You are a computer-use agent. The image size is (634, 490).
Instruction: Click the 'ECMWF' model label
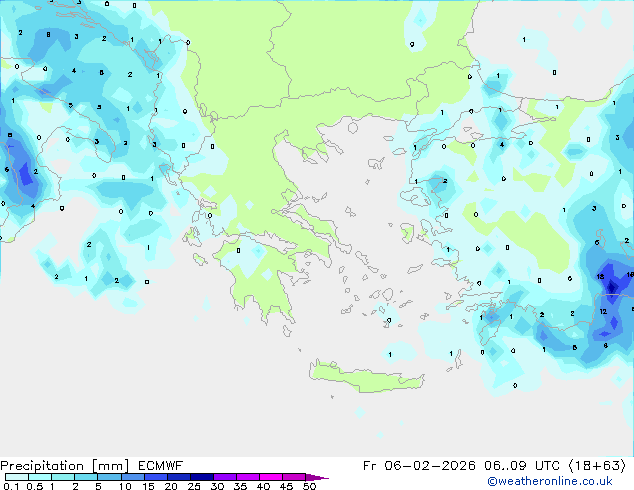coord(161,466)
